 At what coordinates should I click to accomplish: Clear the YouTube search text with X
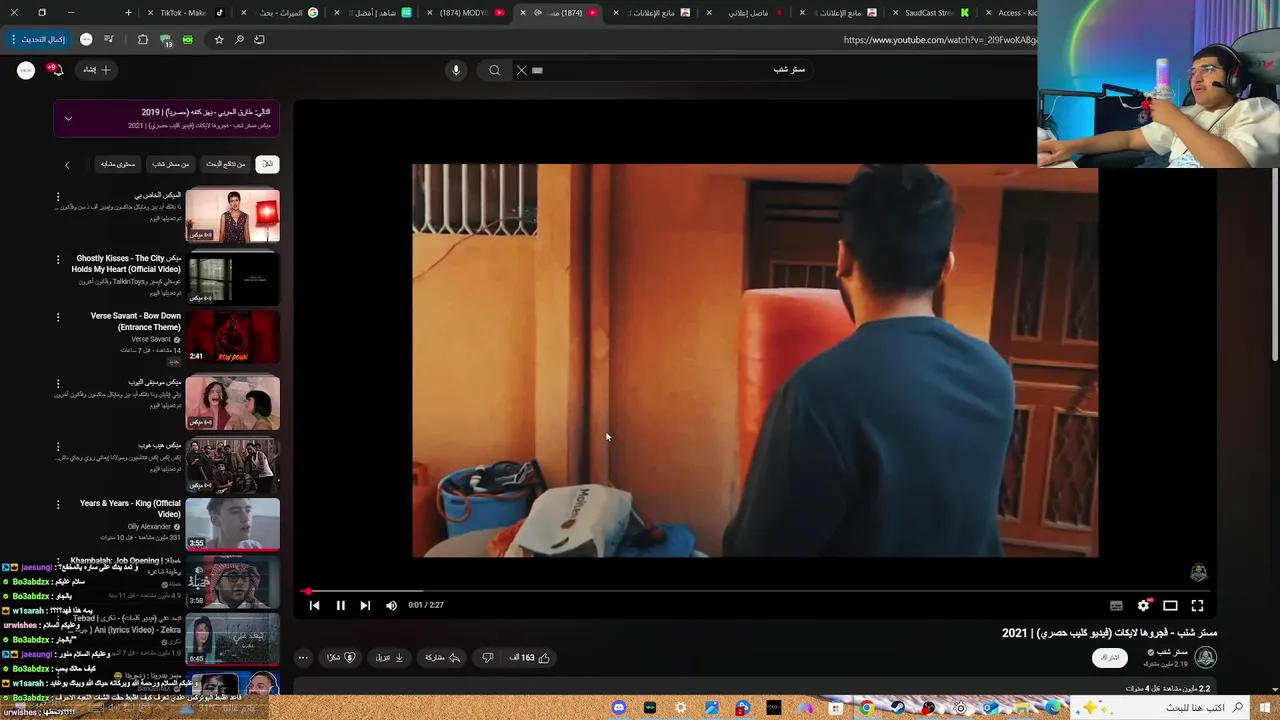pyautogui.click(x=521, y=70)
